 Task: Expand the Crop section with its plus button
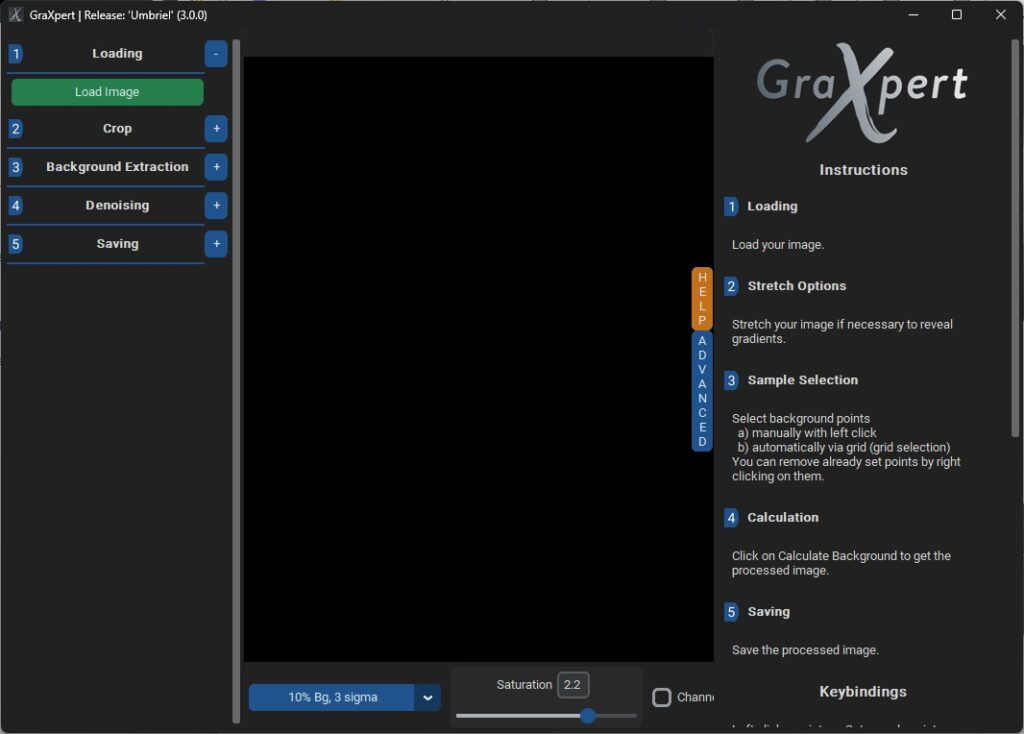tap(216, 128)
